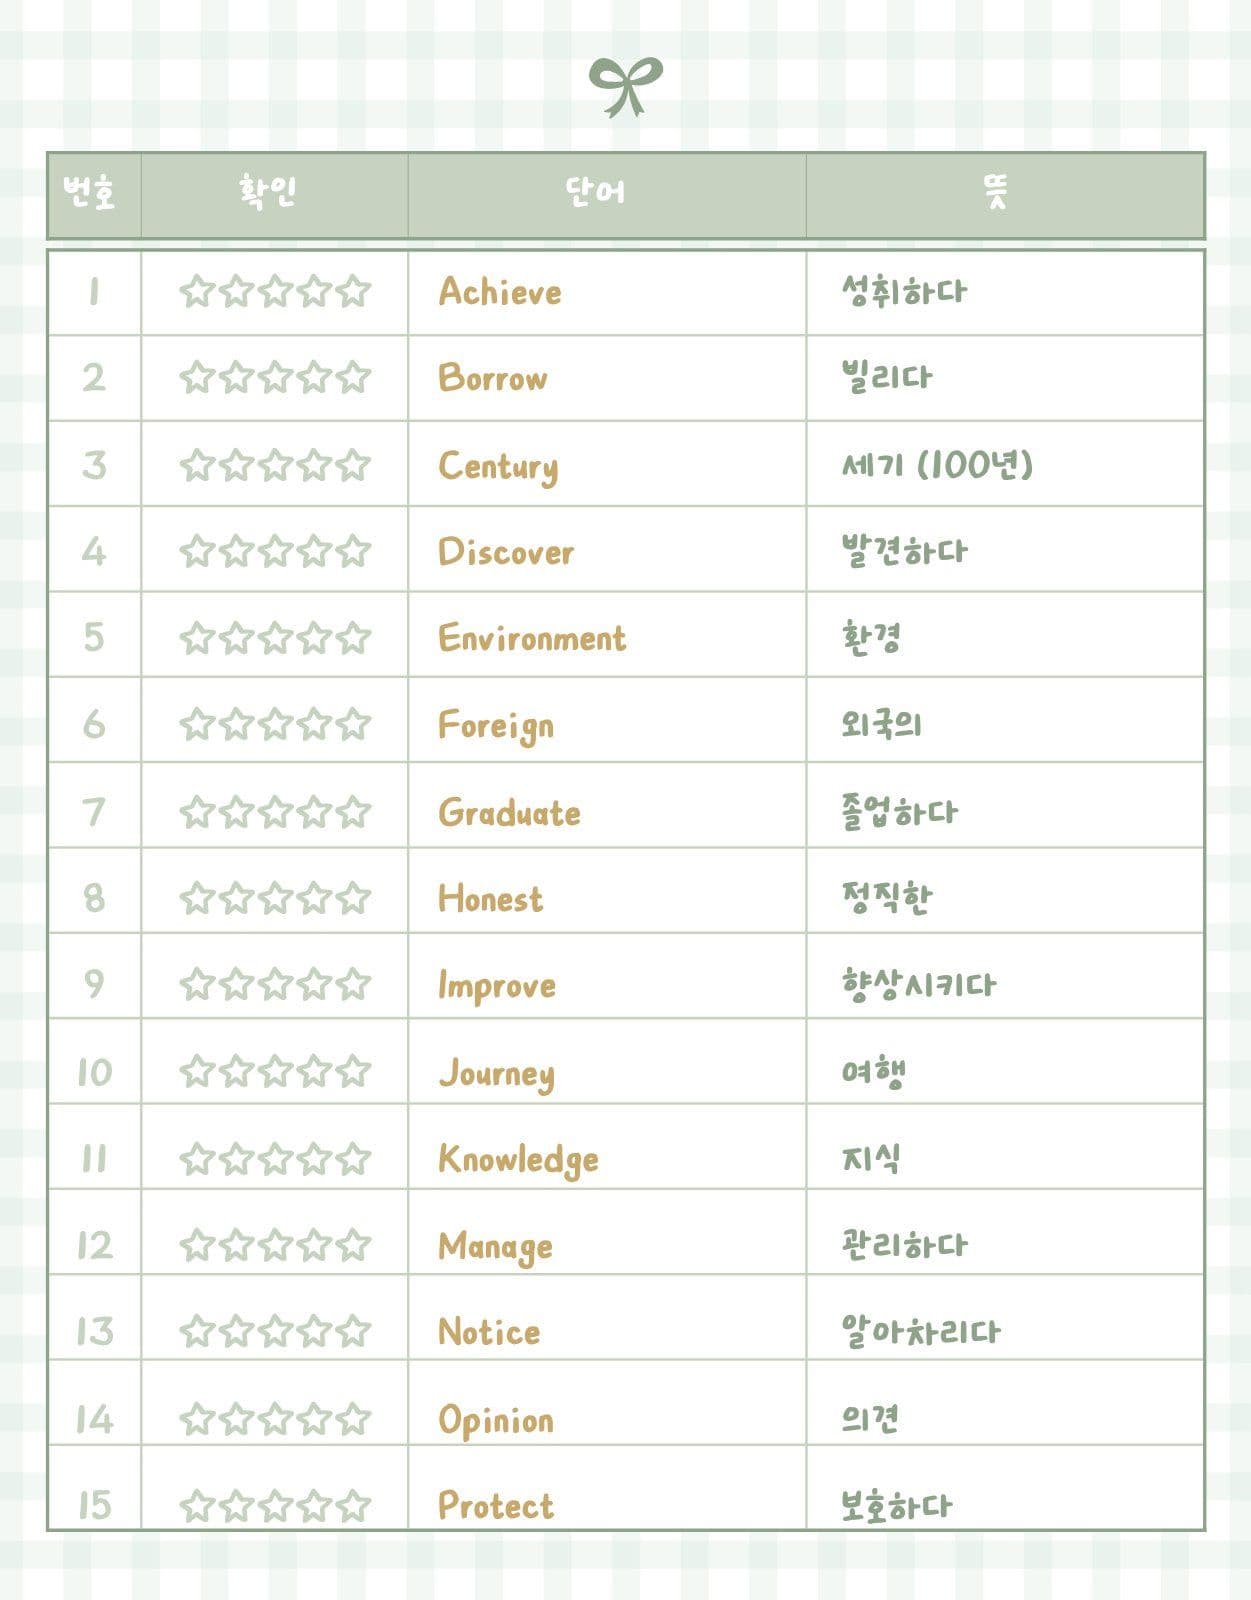Toggle the third star for Improve
The height and width of the screenshot is (1600, 1251).
coord(275,984)
